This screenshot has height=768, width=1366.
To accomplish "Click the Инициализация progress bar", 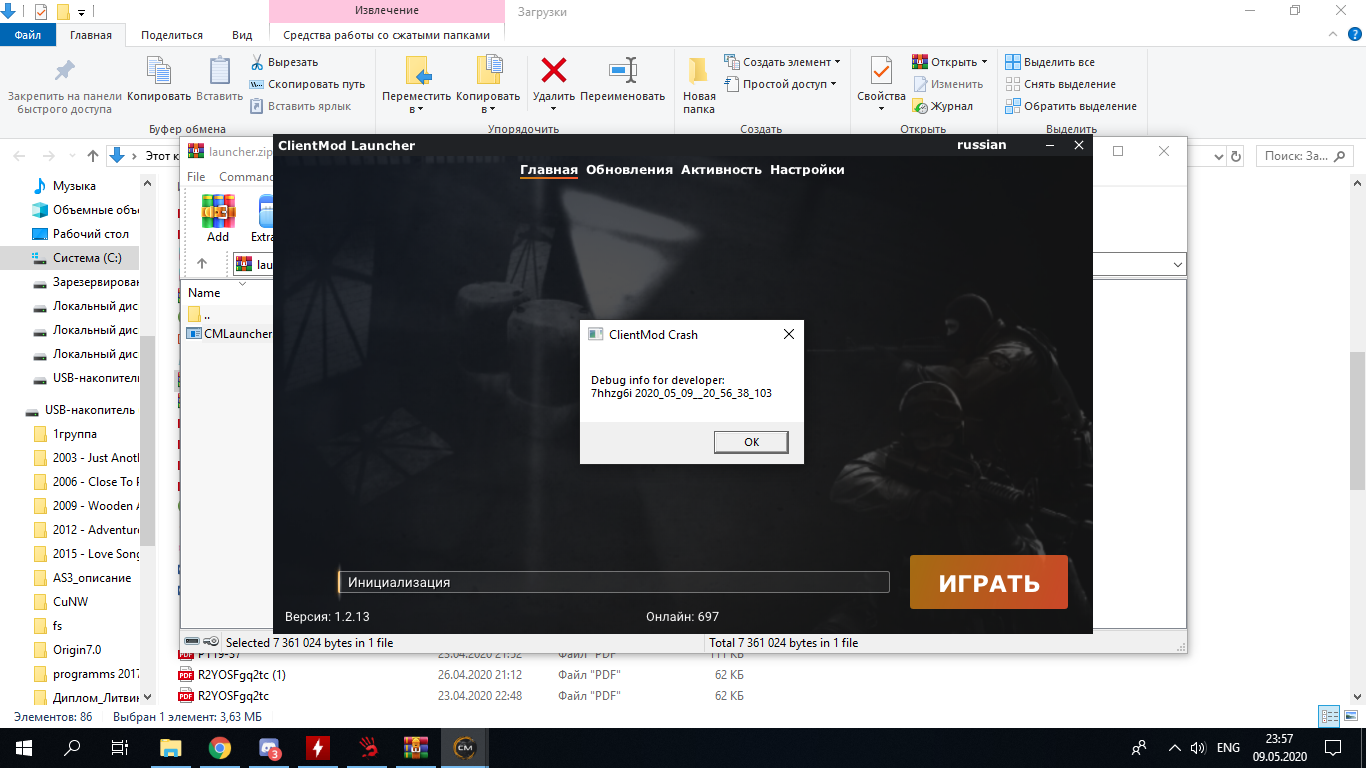I will [613, 582].
